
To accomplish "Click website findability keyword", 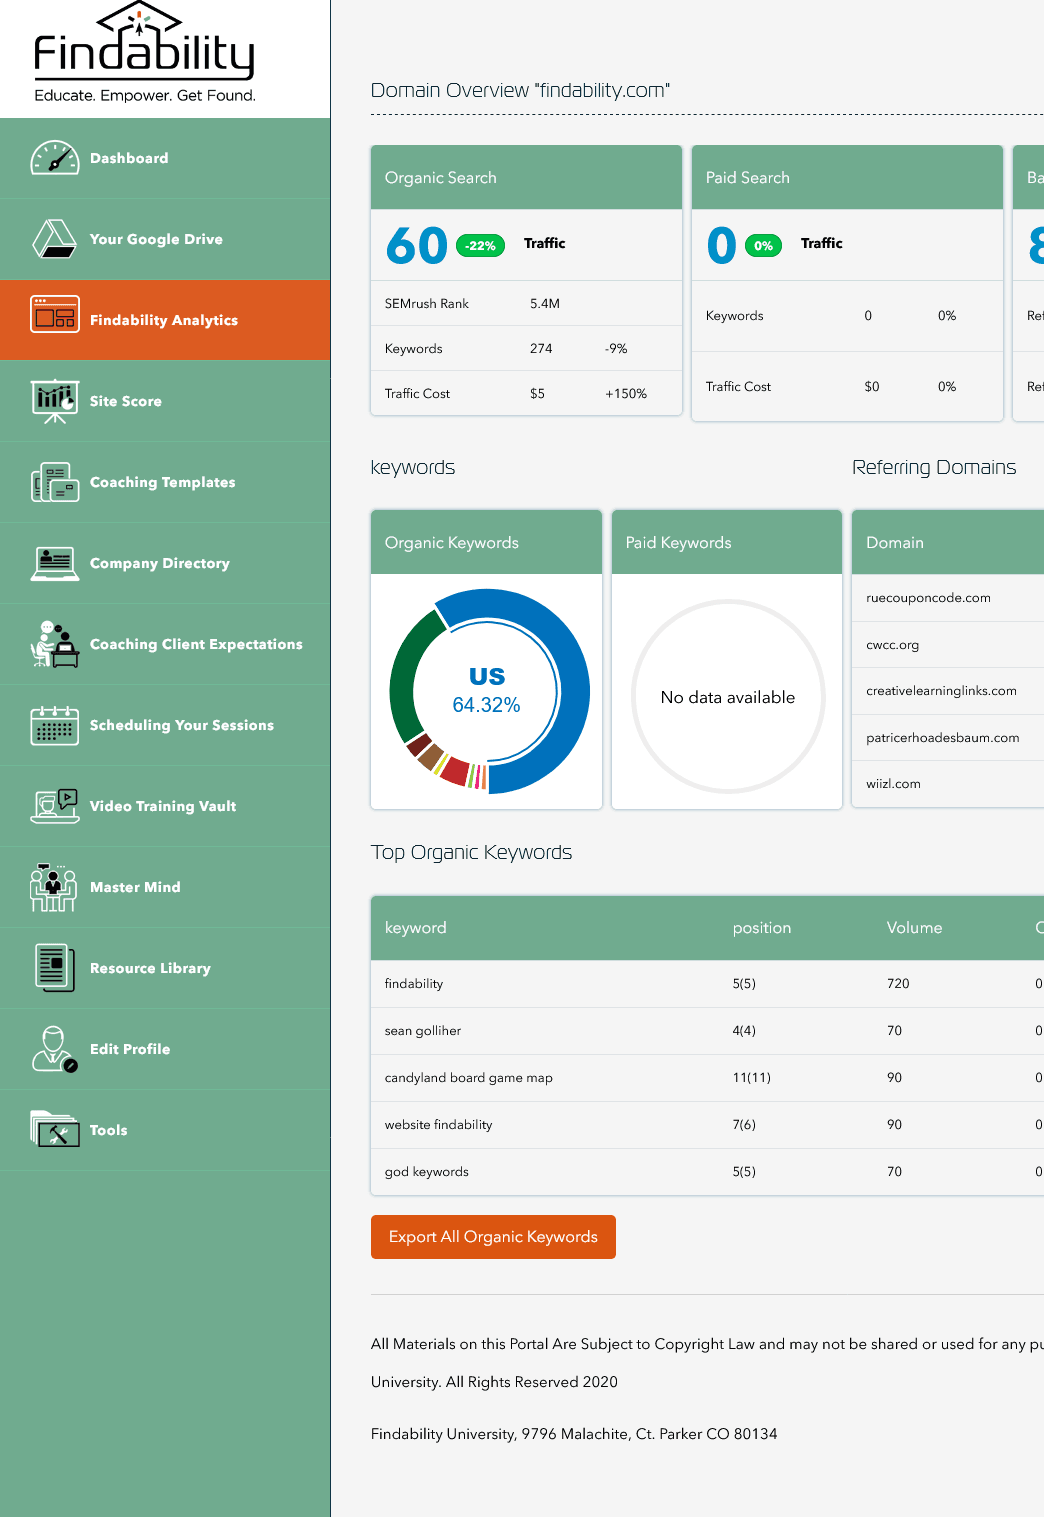I will (438, 1125).
